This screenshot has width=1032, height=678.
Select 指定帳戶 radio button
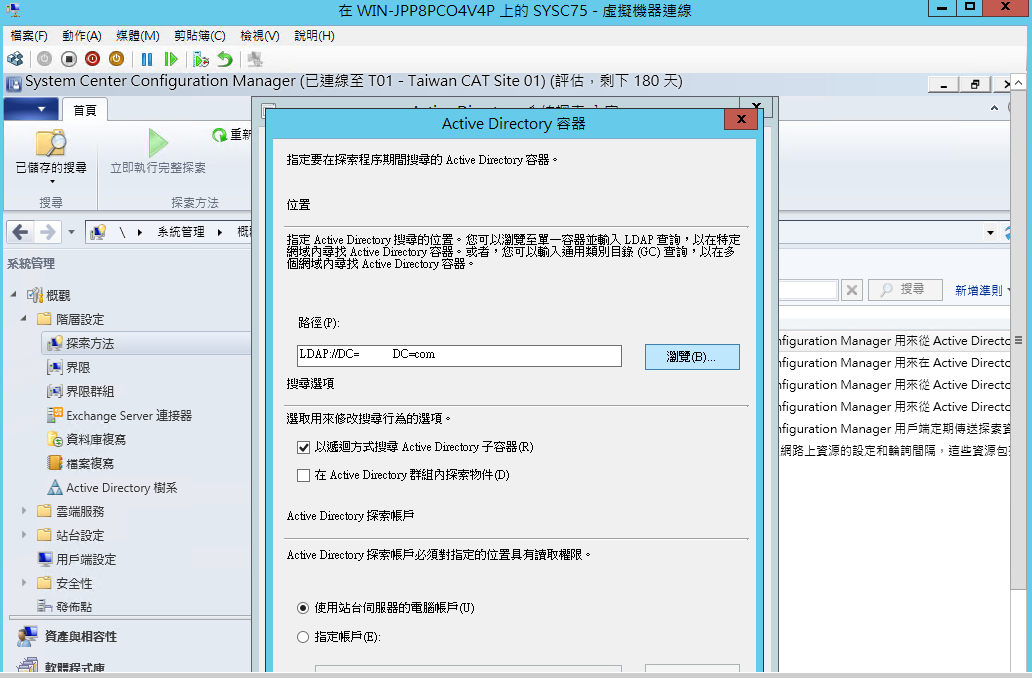click(x=303, y=637)
